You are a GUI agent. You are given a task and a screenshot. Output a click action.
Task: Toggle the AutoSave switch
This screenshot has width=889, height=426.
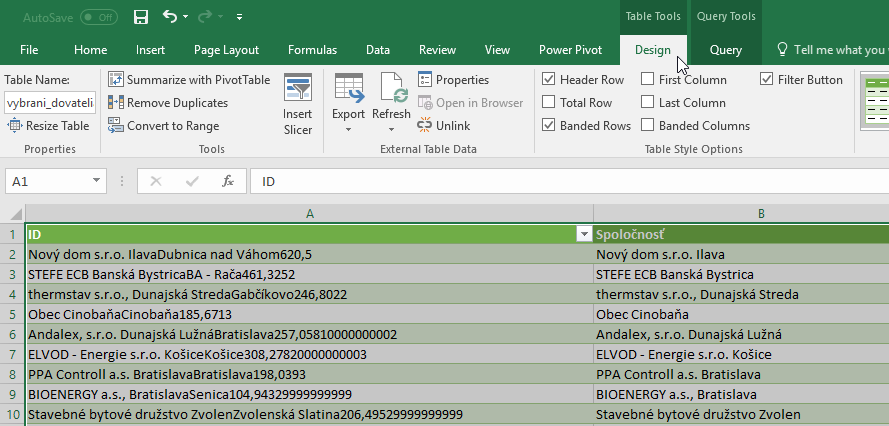(x=99, y=18)
